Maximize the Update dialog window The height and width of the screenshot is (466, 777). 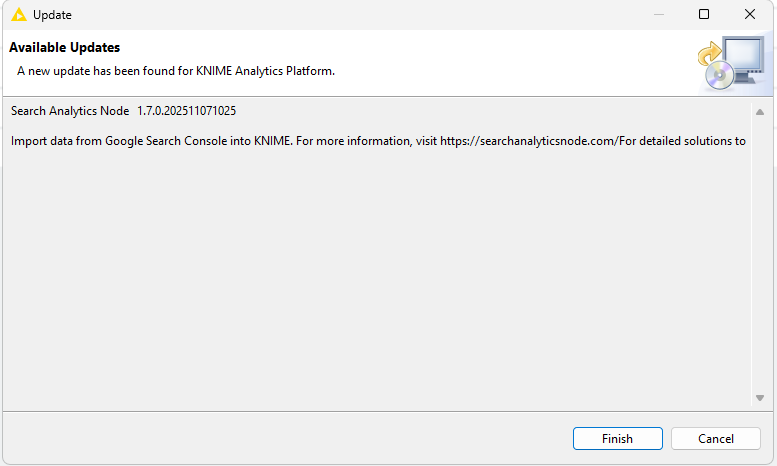[704, 15]
